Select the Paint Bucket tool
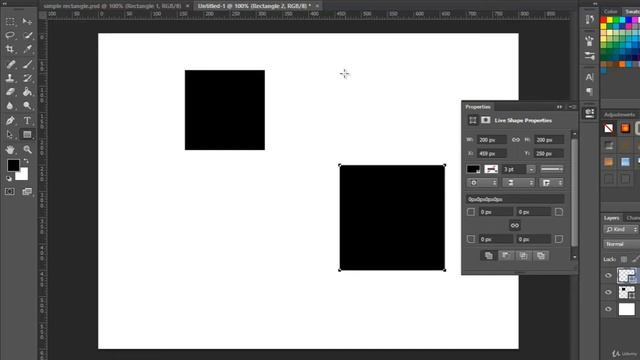 [x=27, y=92]
